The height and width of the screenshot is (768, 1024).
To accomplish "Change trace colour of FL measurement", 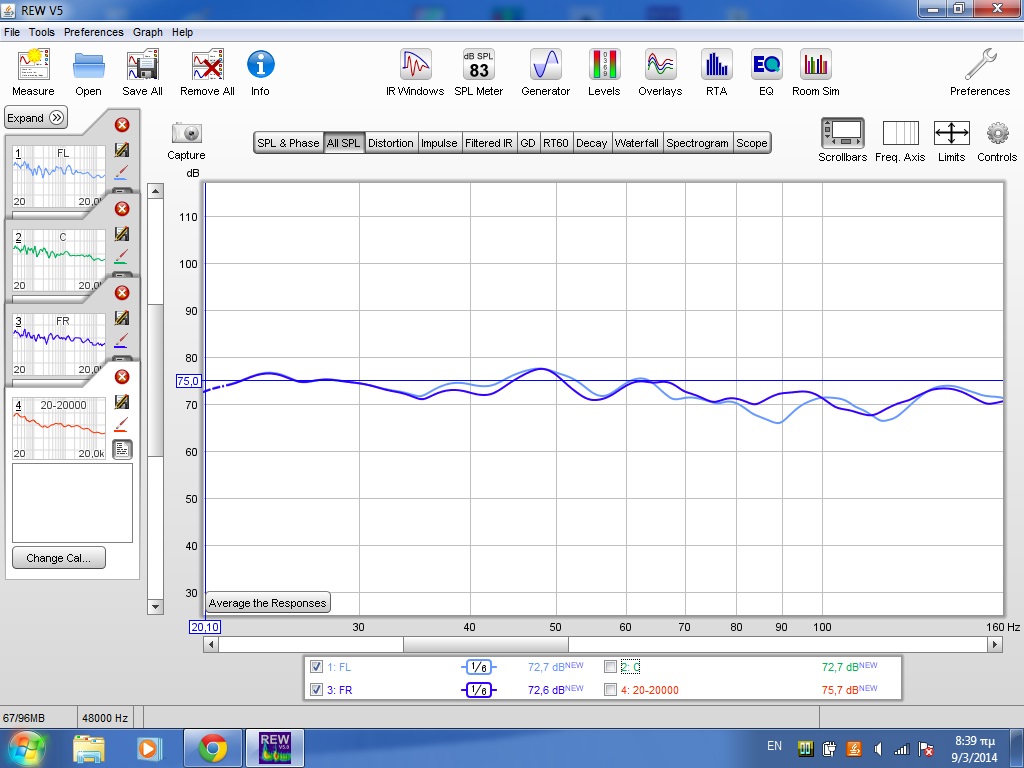I will [x=121, y=172].
